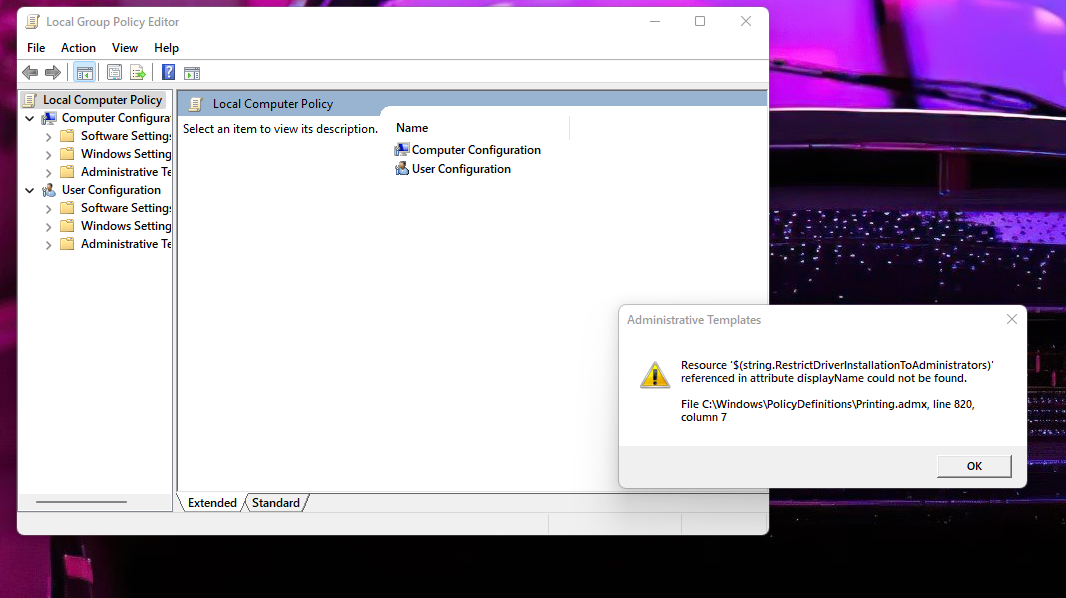Click the Properties toolbar icon

(x=114, y=72)
